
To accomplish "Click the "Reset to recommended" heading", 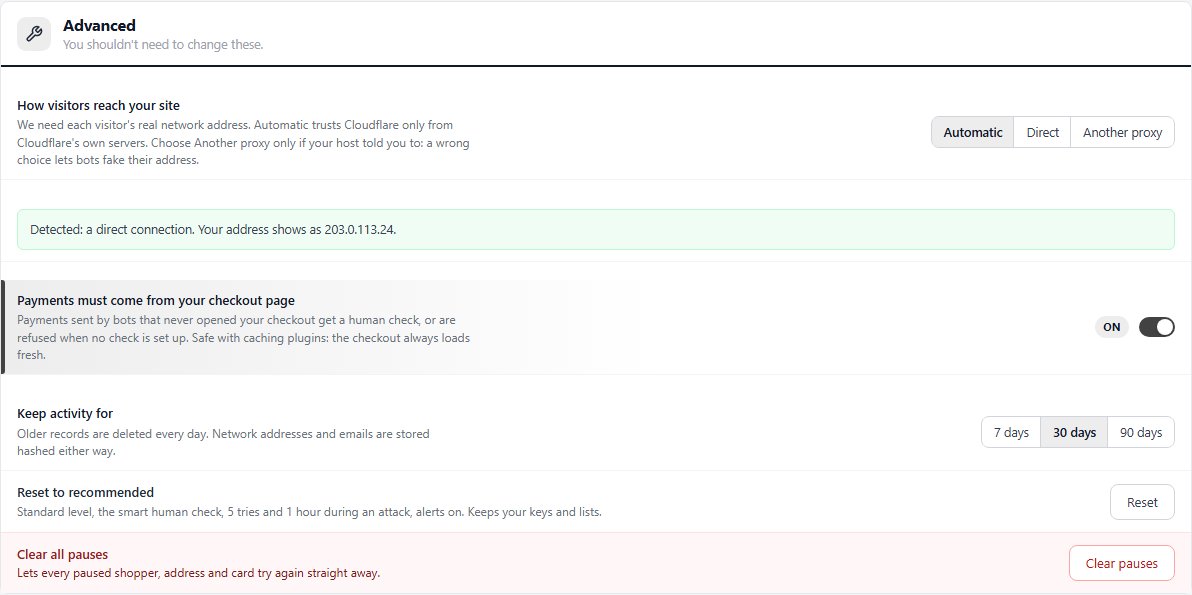I will coord(86,492).
